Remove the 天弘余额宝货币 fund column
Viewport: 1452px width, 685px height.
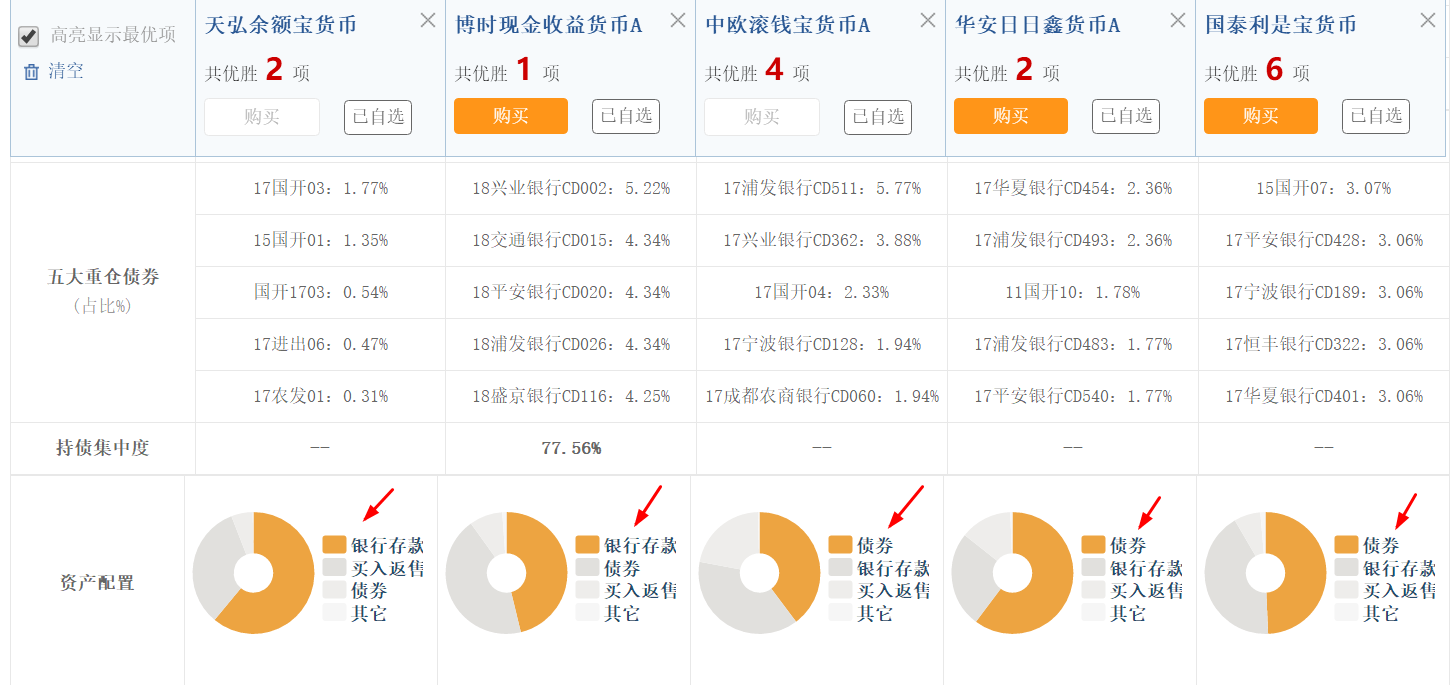click(x=428, y=20)
